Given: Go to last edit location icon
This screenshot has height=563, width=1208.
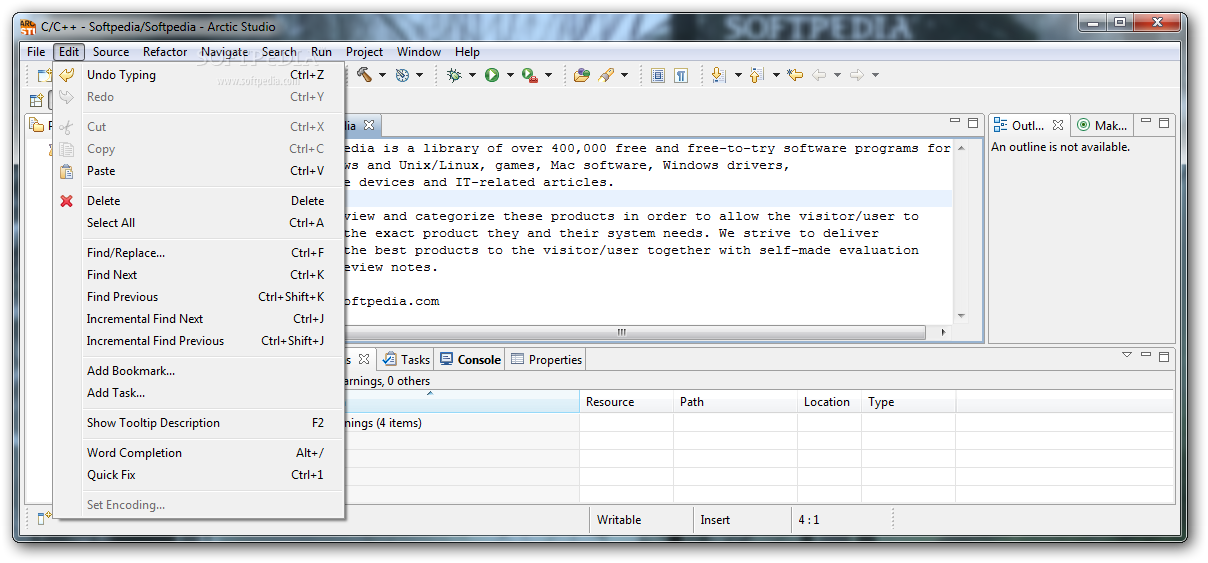Looking at the screenshot, I should click(795, 75).
